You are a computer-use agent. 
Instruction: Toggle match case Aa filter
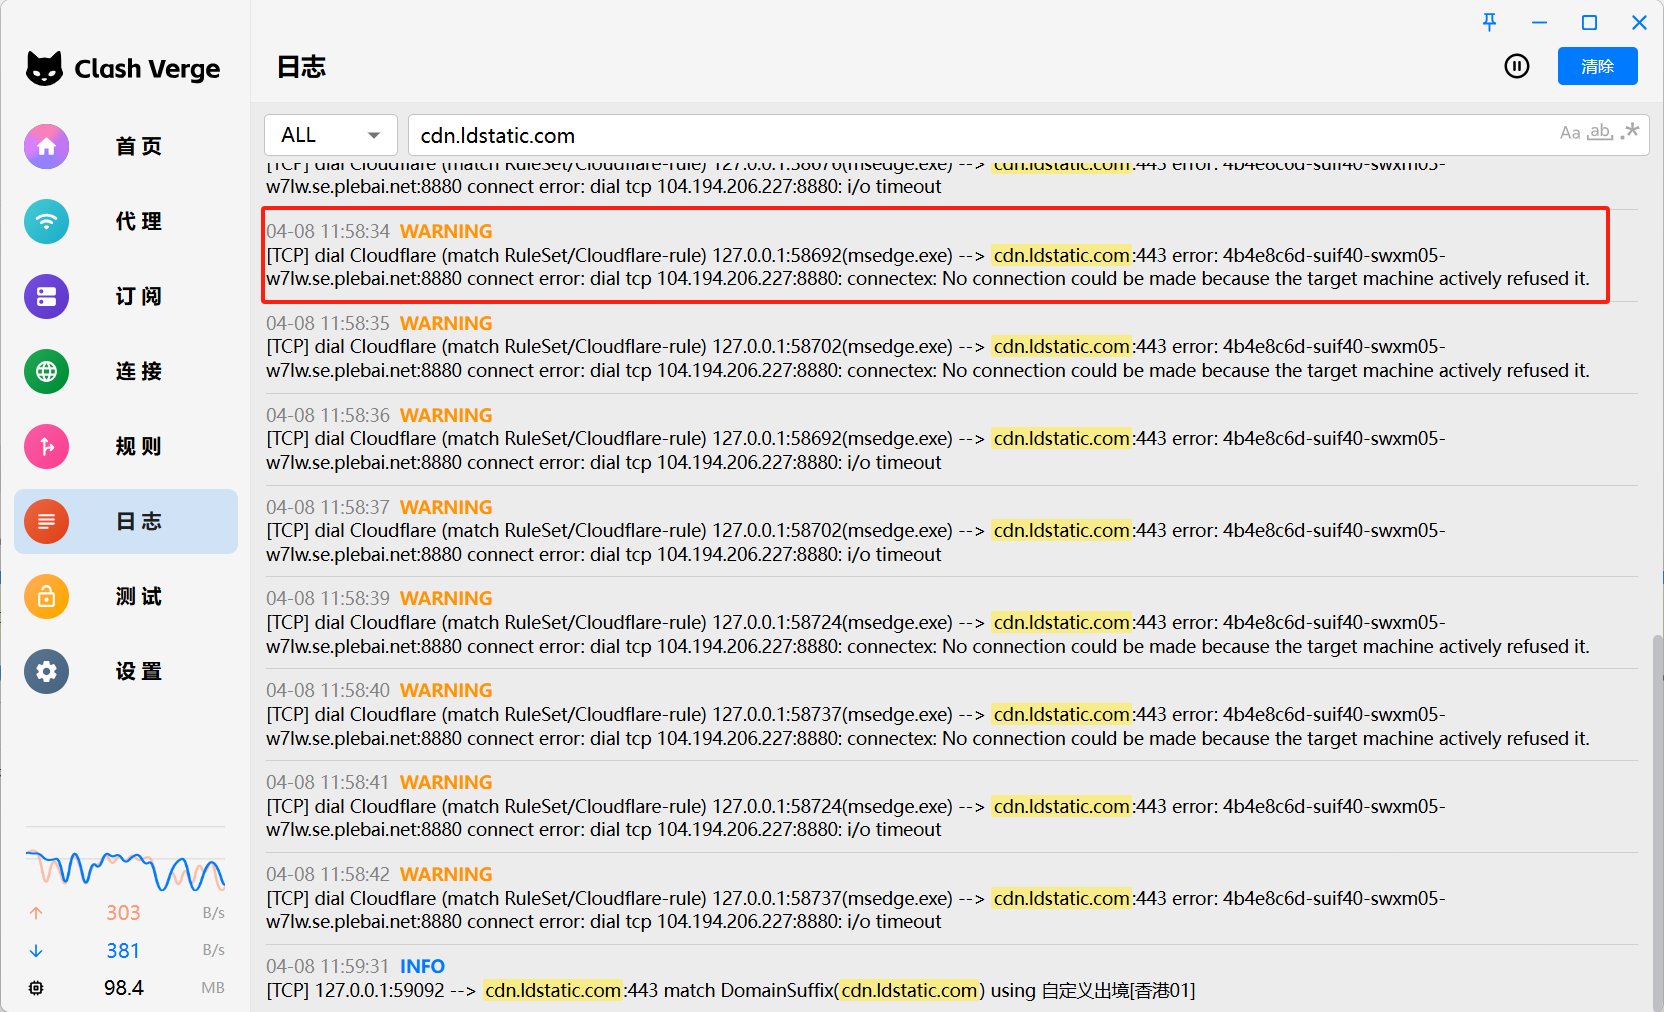coord(1570,133)
